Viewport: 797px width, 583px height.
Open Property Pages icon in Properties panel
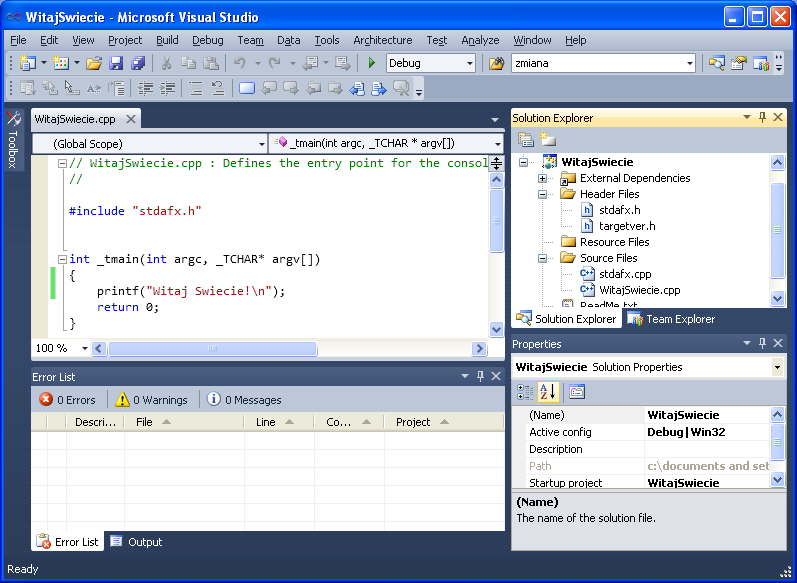(577, 392)
